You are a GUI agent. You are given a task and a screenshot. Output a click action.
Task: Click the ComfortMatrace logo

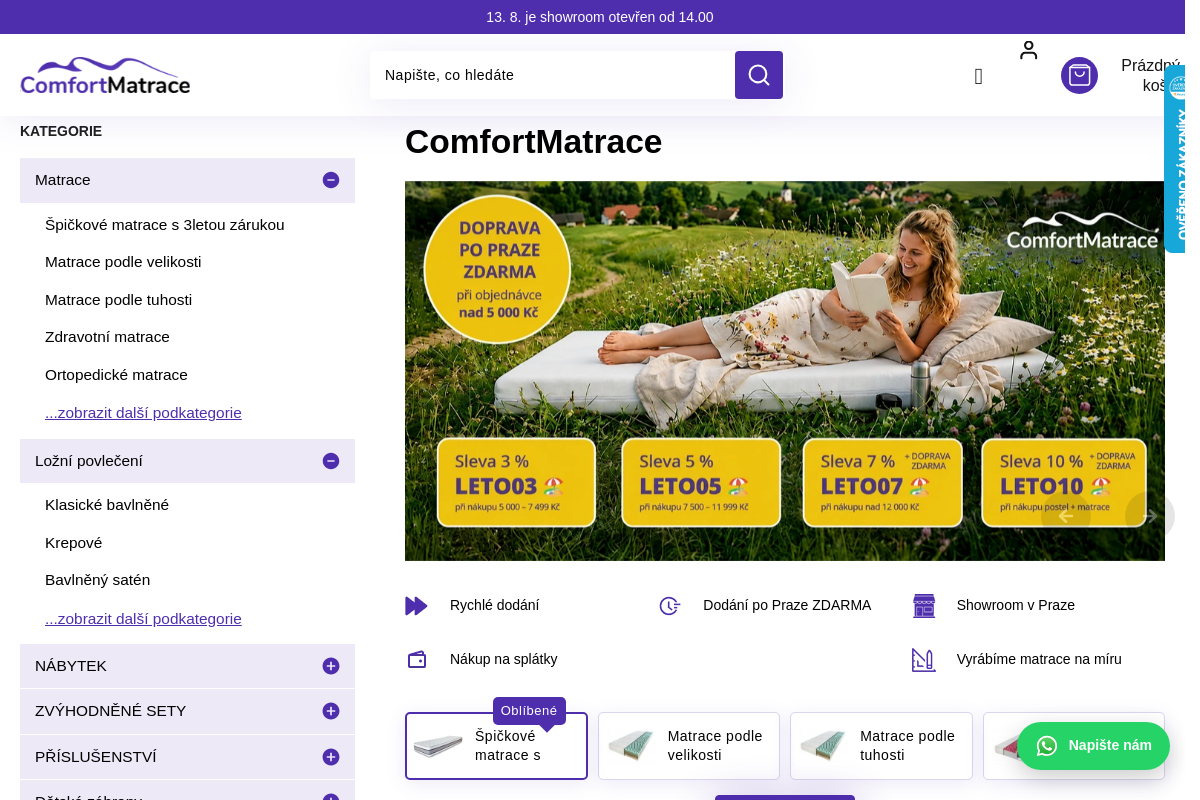[x=105, y=76]
